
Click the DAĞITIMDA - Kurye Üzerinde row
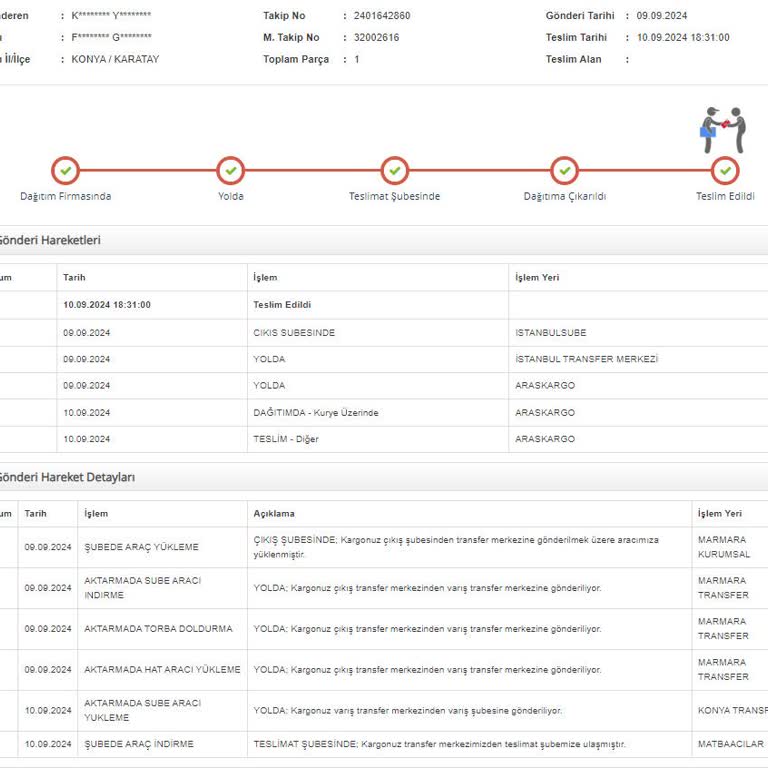[x=316, y=412]
